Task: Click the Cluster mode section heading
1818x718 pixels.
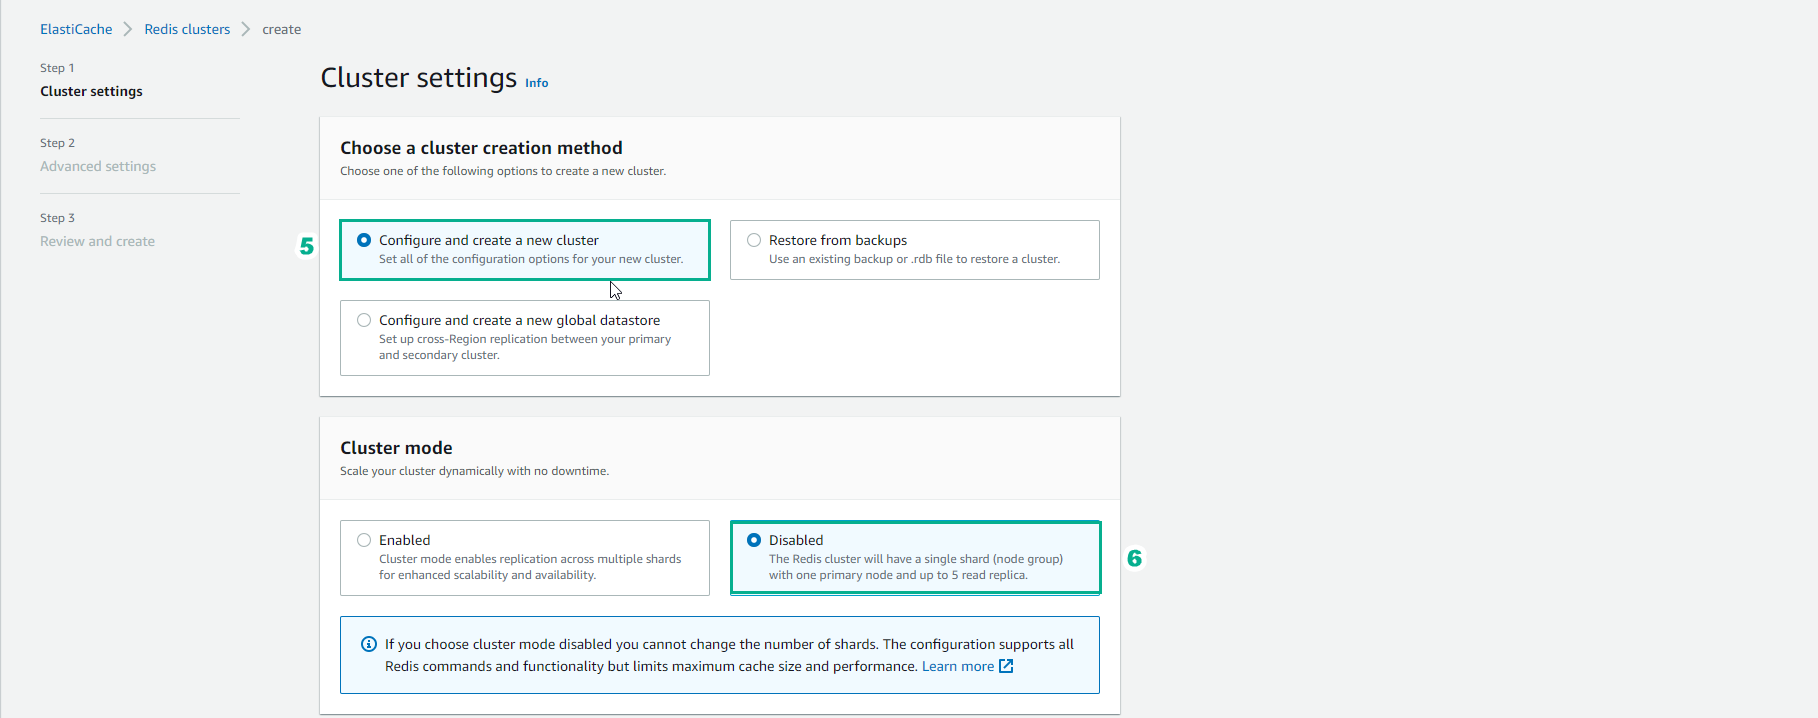Action: point(396,448)
